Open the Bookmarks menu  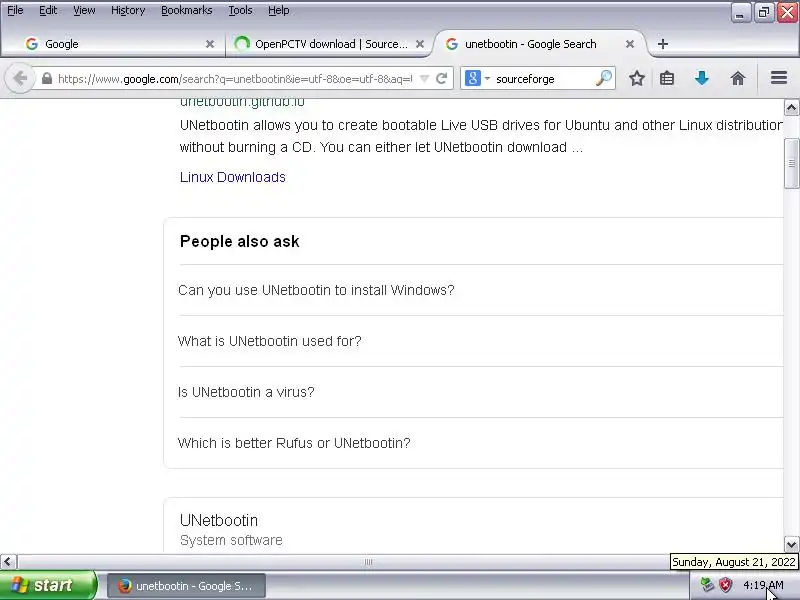[187, 10]
